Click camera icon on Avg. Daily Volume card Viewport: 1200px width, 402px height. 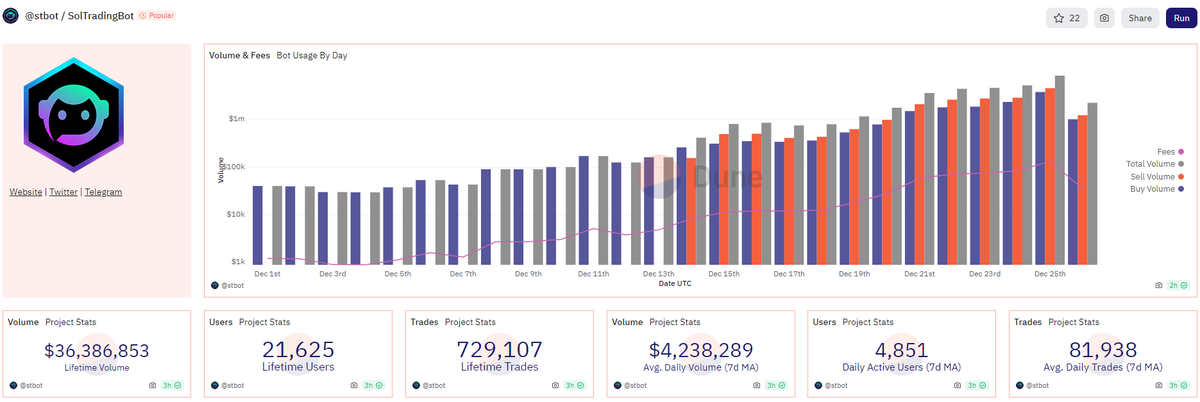click(x=756, y=385)
